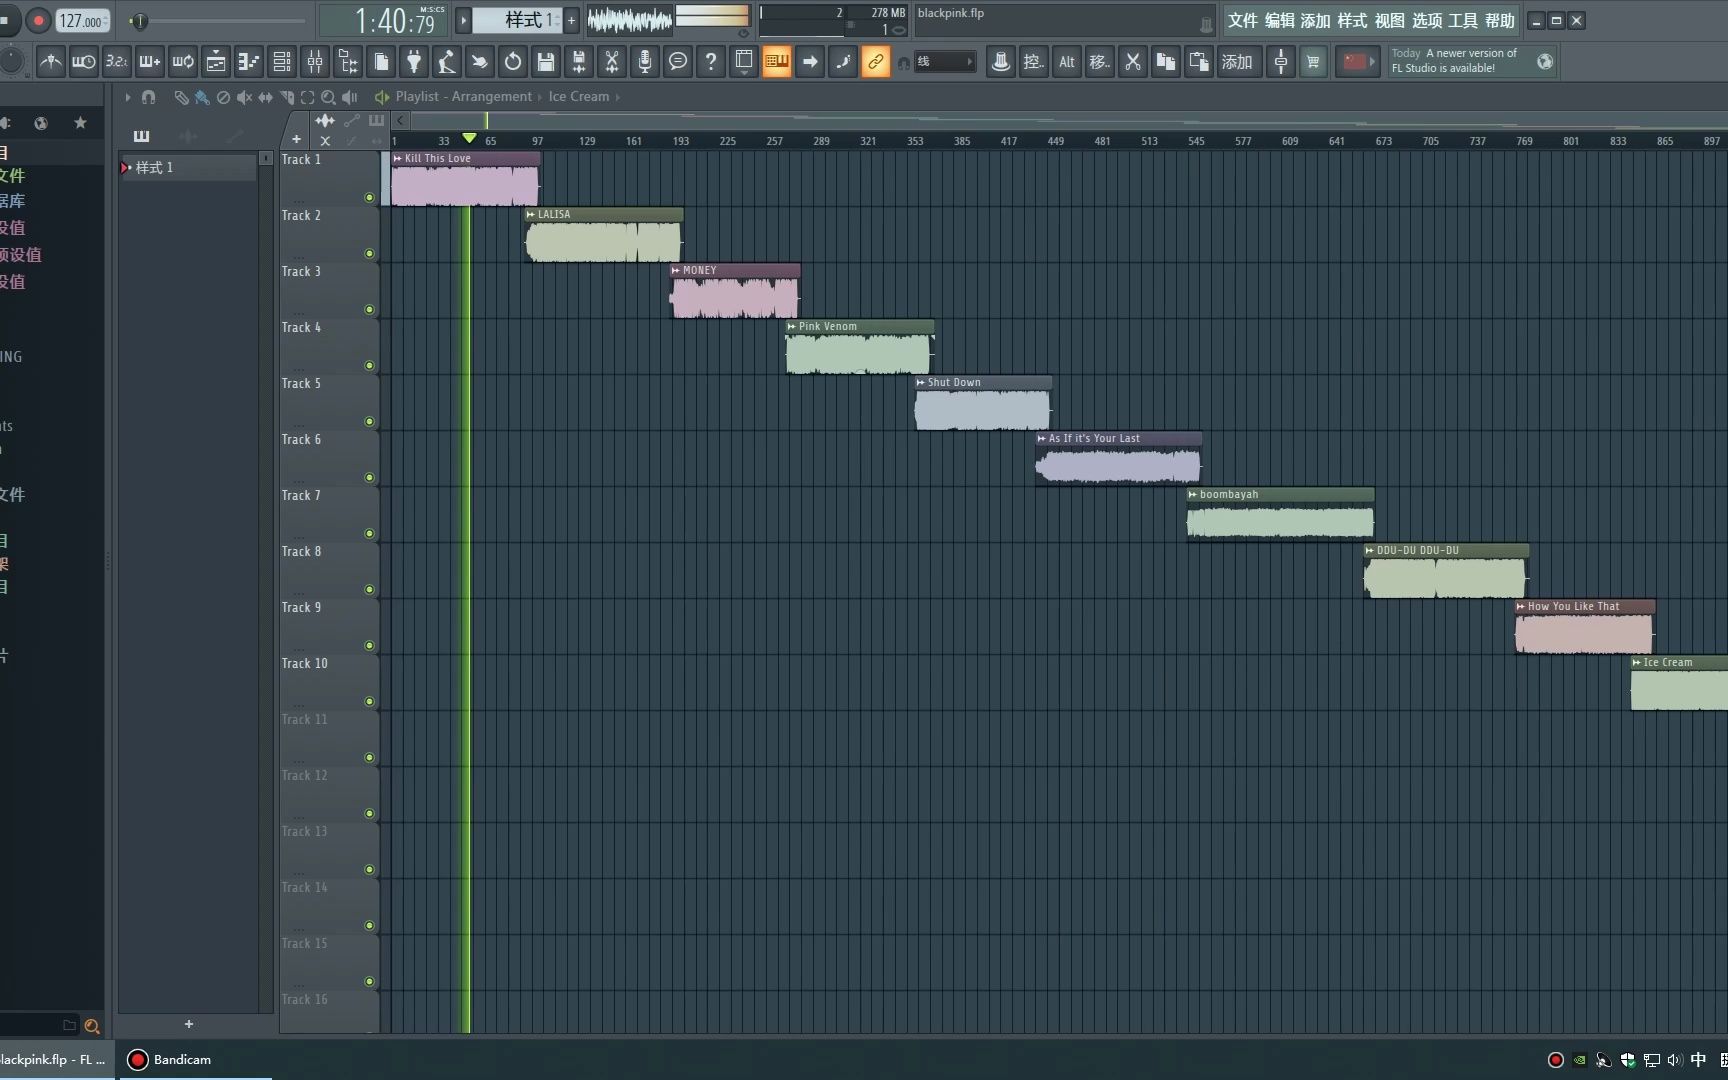Image resolution: width=1728 pixels, height=1080 pixels.
Task: Open the 添加 menu in menu bar
Action: click(1316, 20)
